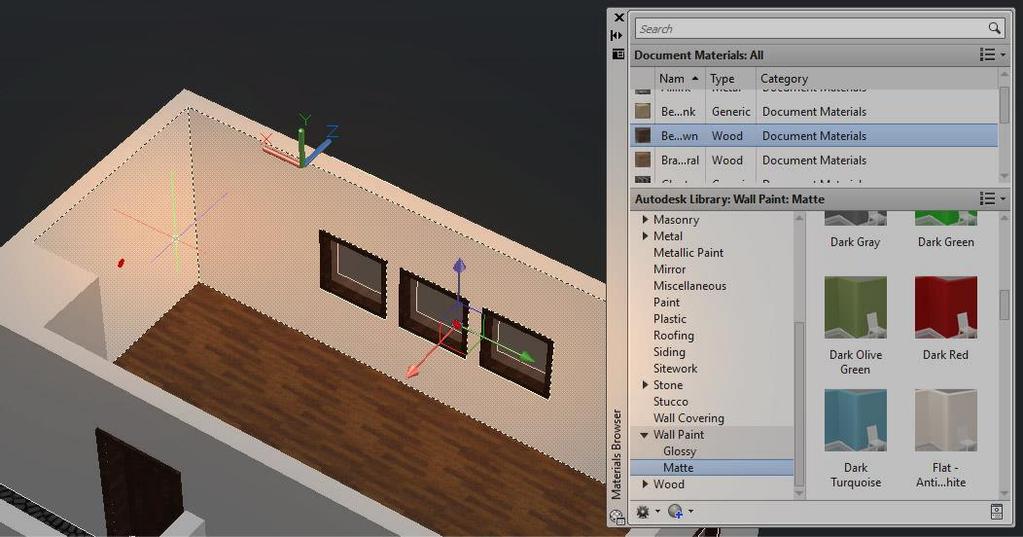The width and height of the screenshot is (1023, 537).
Task: Open palette properties menu icon
Action: (618, 54)
